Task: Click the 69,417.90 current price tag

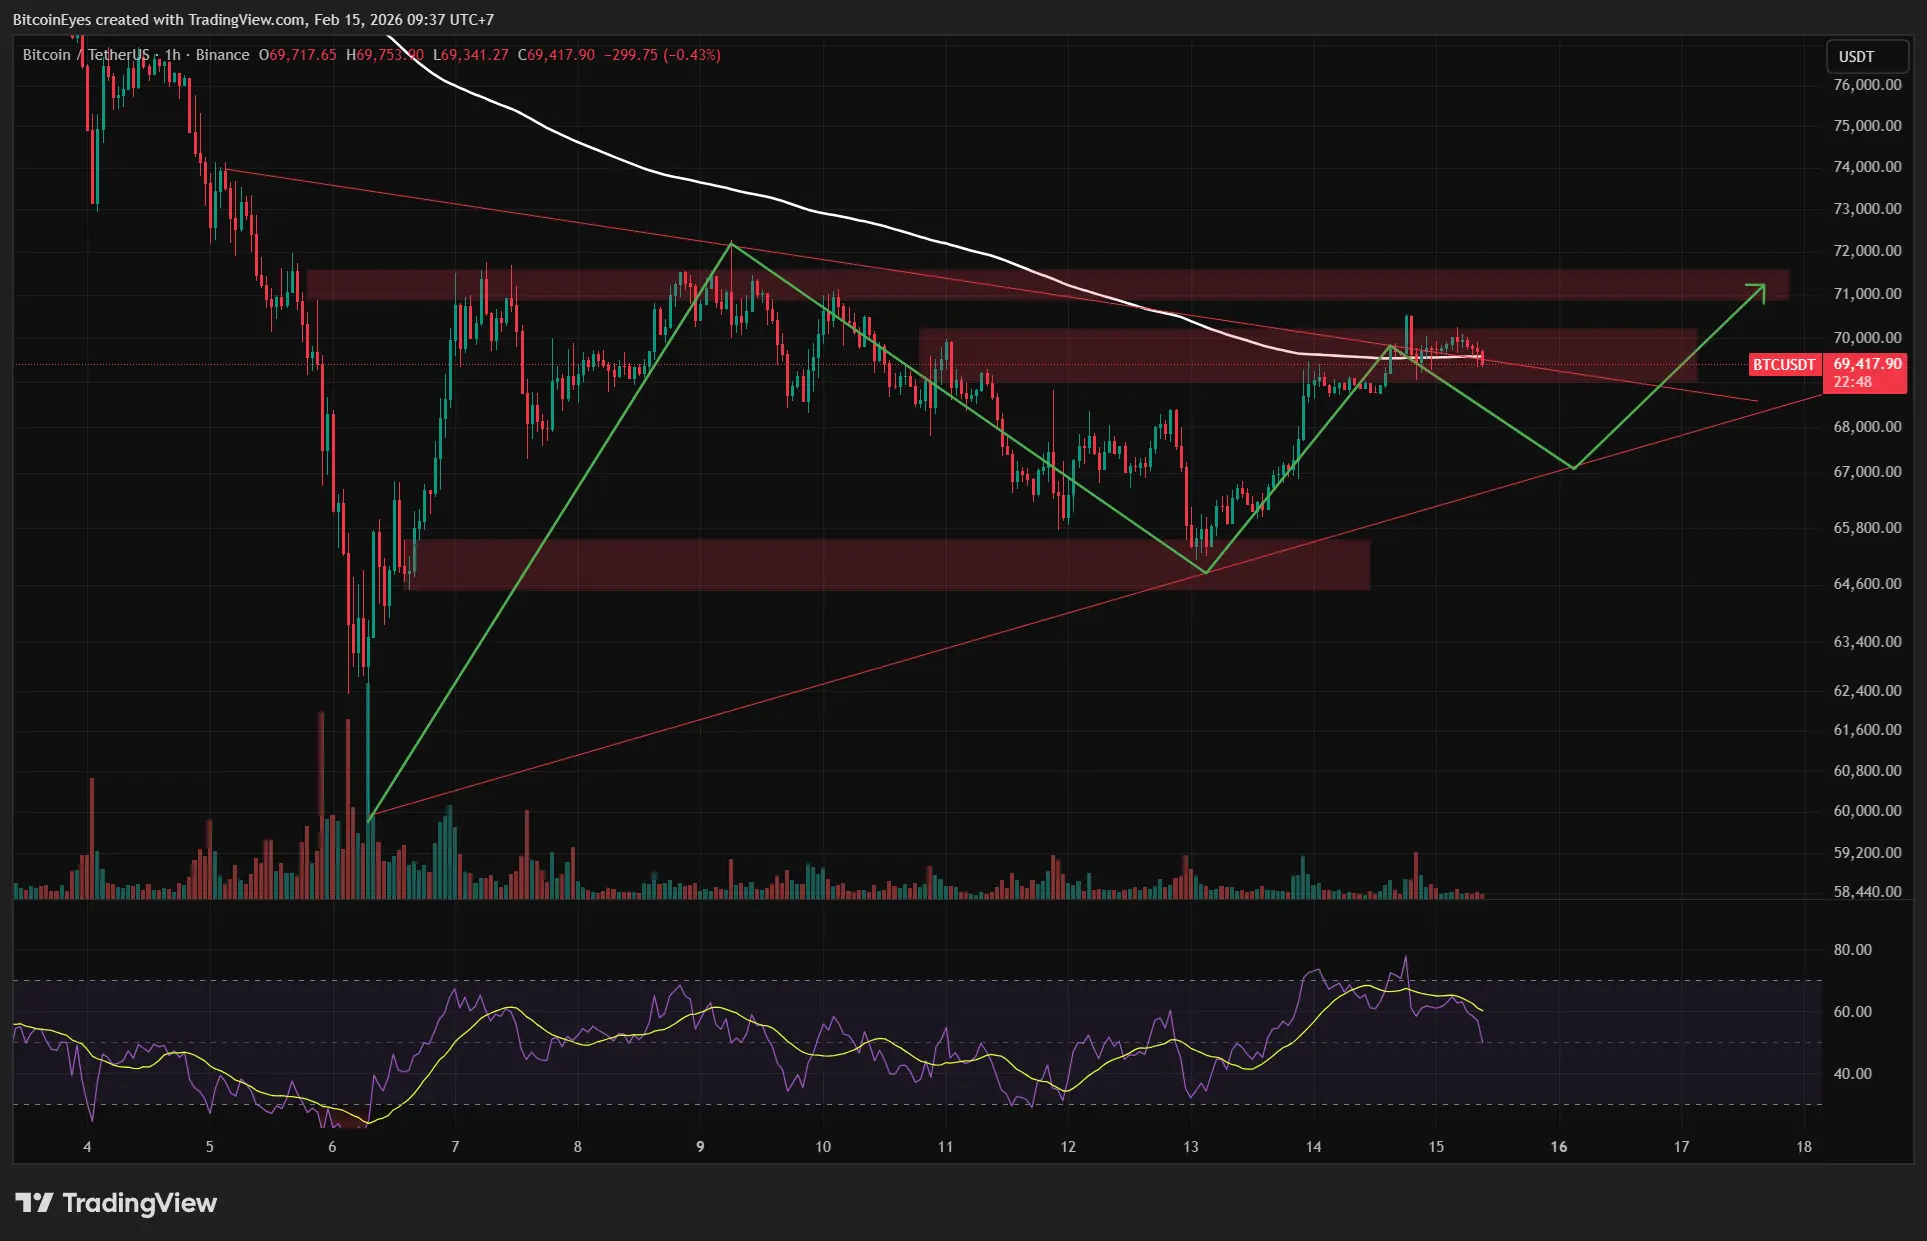Action: click(x=1866, y=364)
